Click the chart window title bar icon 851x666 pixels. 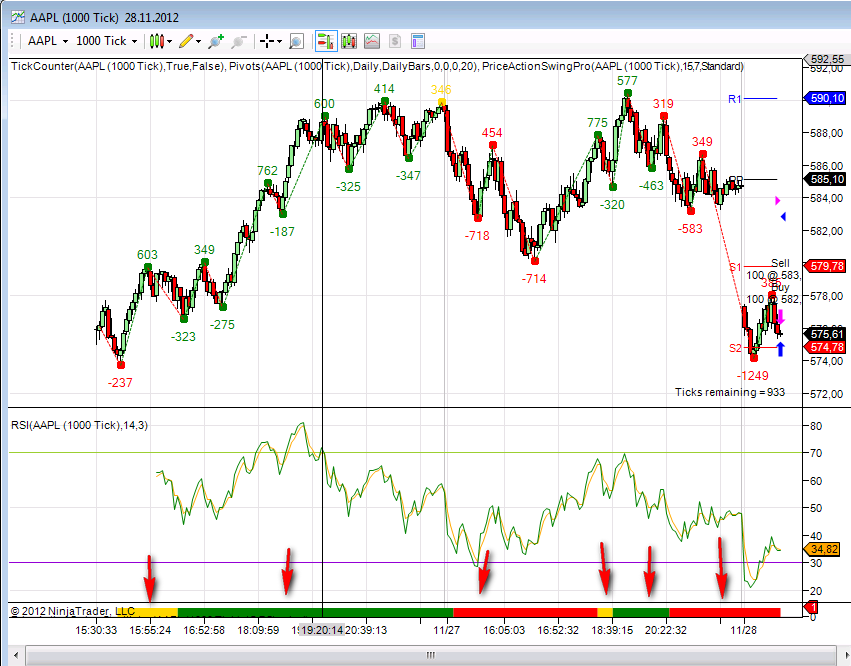click(18, 17)
